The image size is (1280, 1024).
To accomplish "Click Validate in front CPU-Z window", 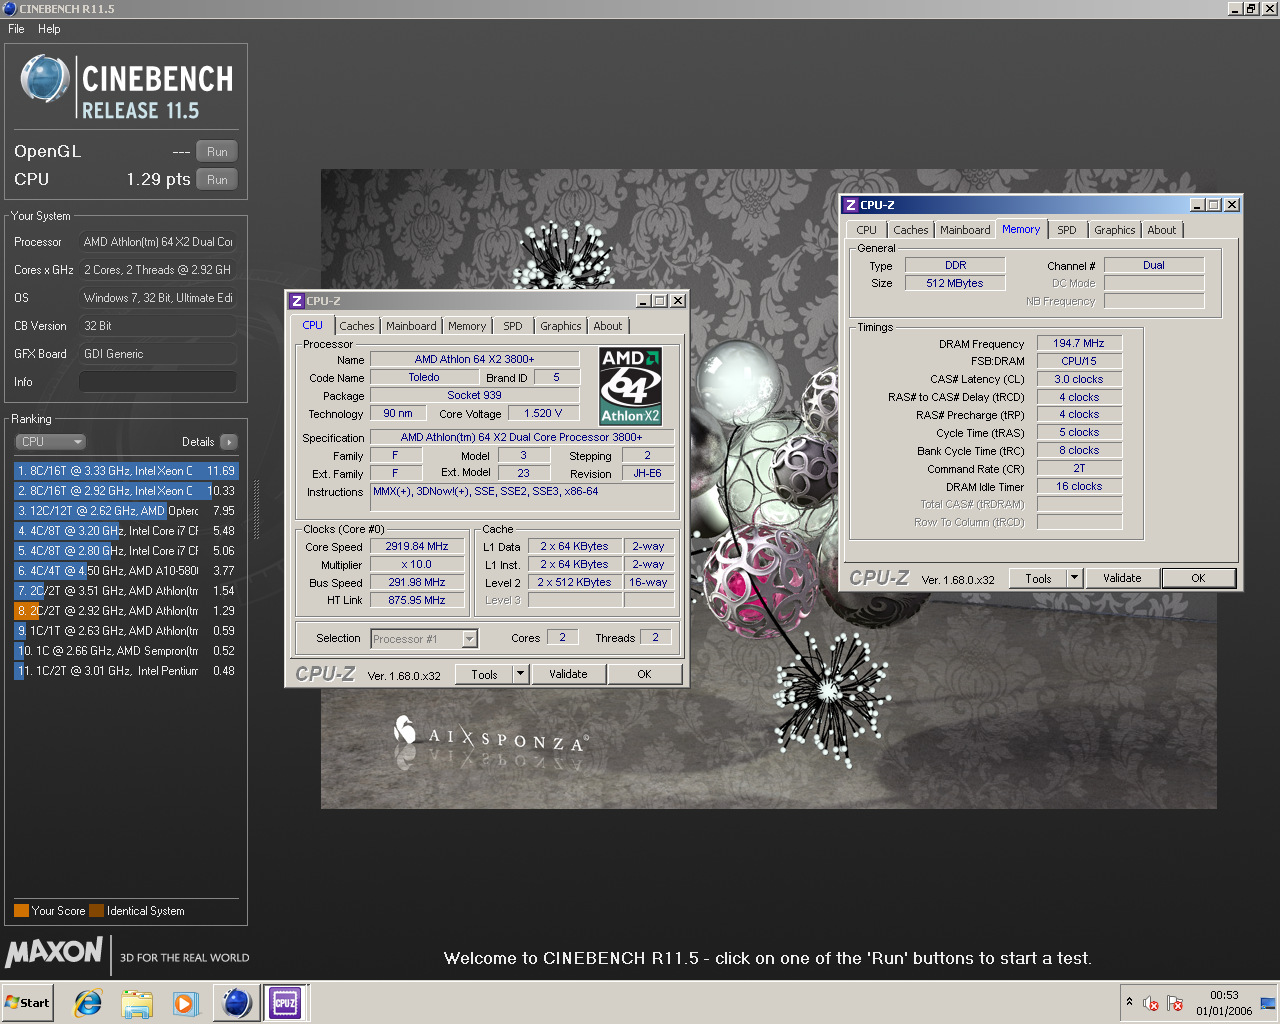I will click(568, 675).
